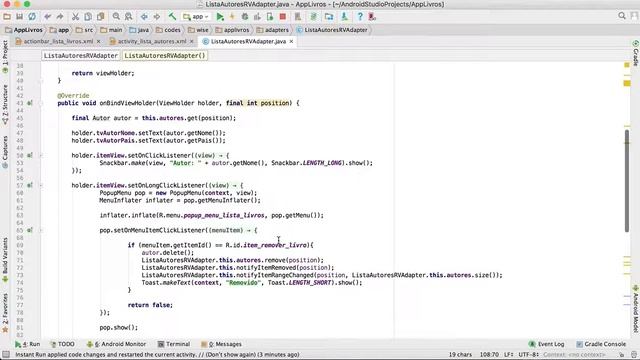Viewport: 640px width, 360px height.
Task: Click the Find magnifier icon
Action: click(x=116, y=17)
